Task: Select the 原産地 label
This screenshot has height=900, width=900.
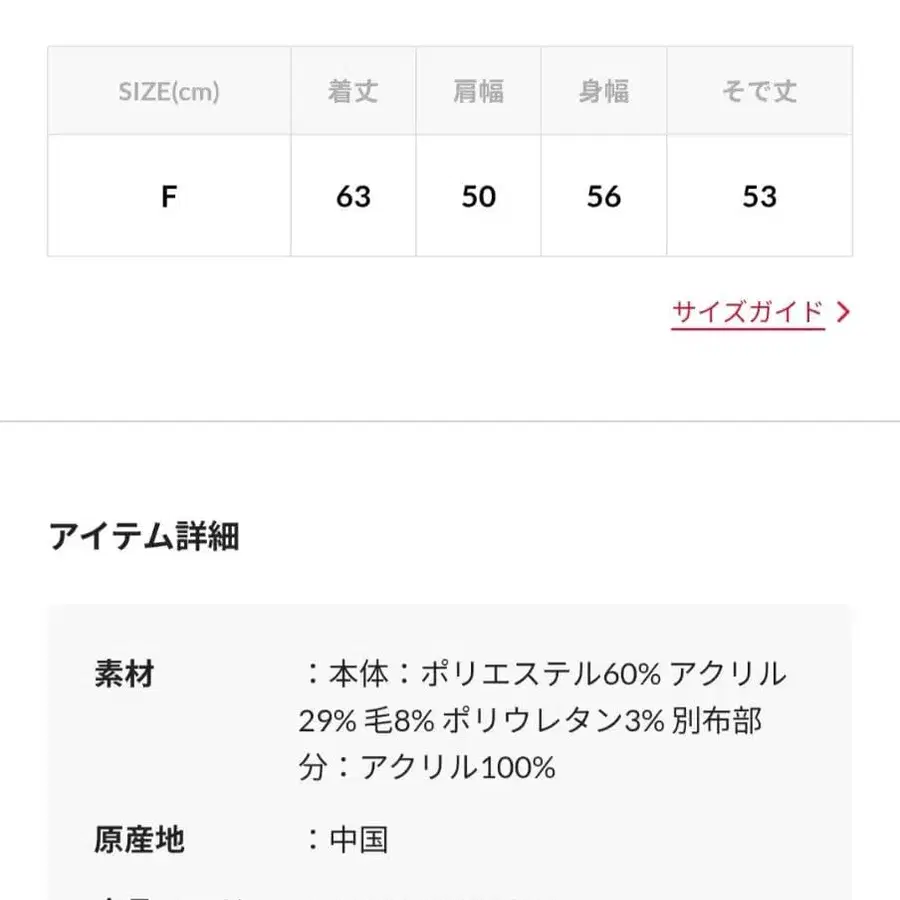Action: pyautogui.click(x=140, y=840)
